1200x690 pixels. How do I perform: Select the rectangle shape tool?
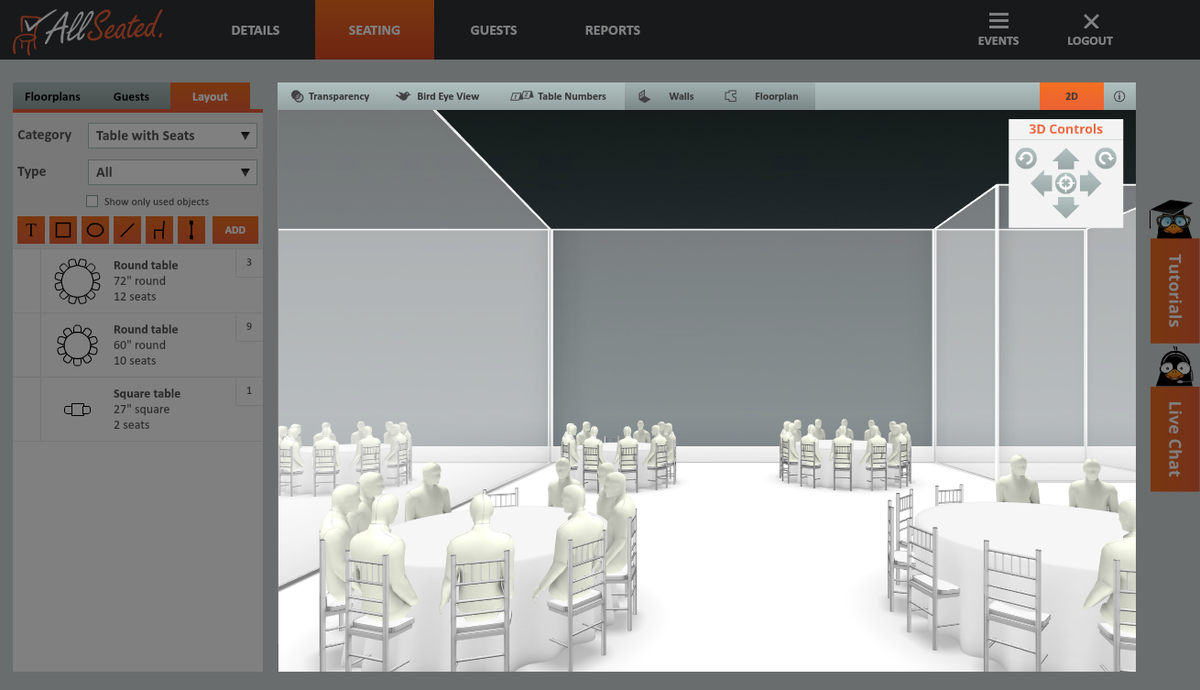point(63,230)
